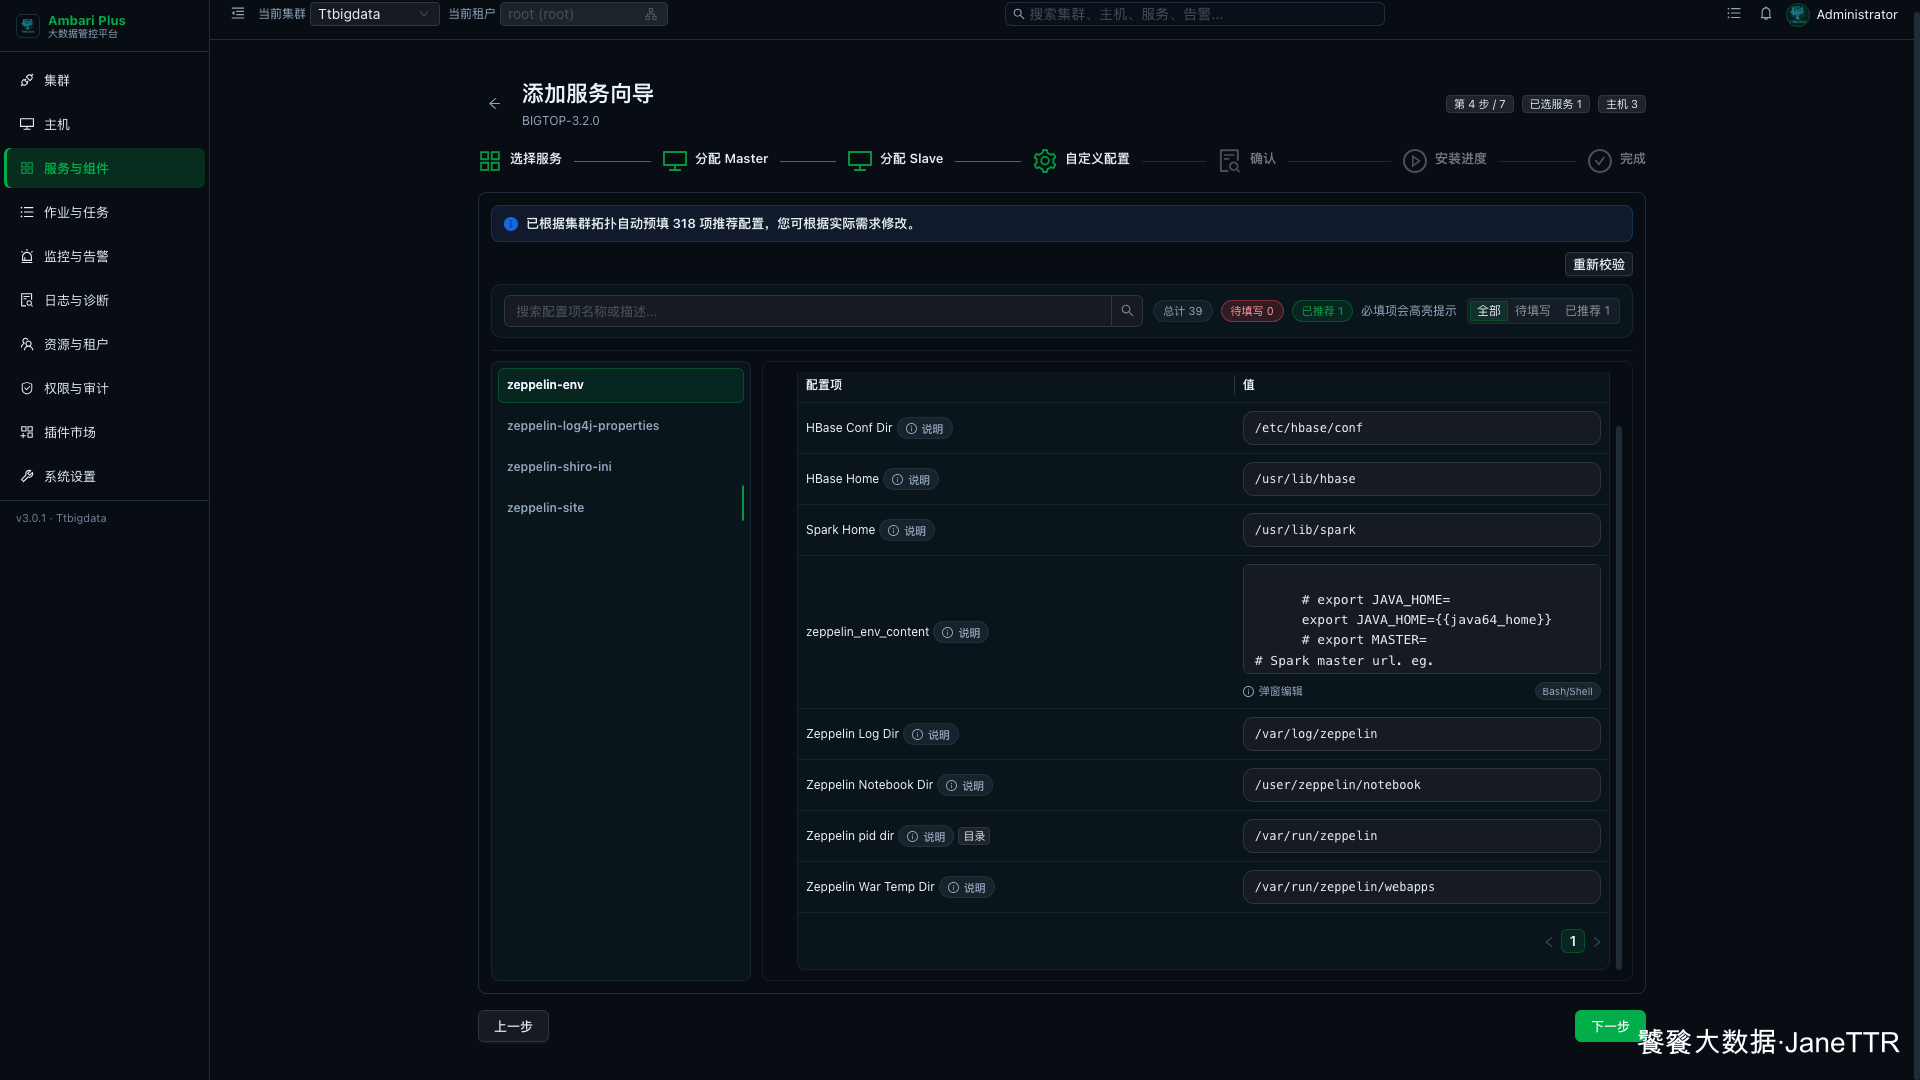This screenshot has width=1920, height=1080.
Task: Click the 选择服务 step icon
Action: click(x=490, y=161)
